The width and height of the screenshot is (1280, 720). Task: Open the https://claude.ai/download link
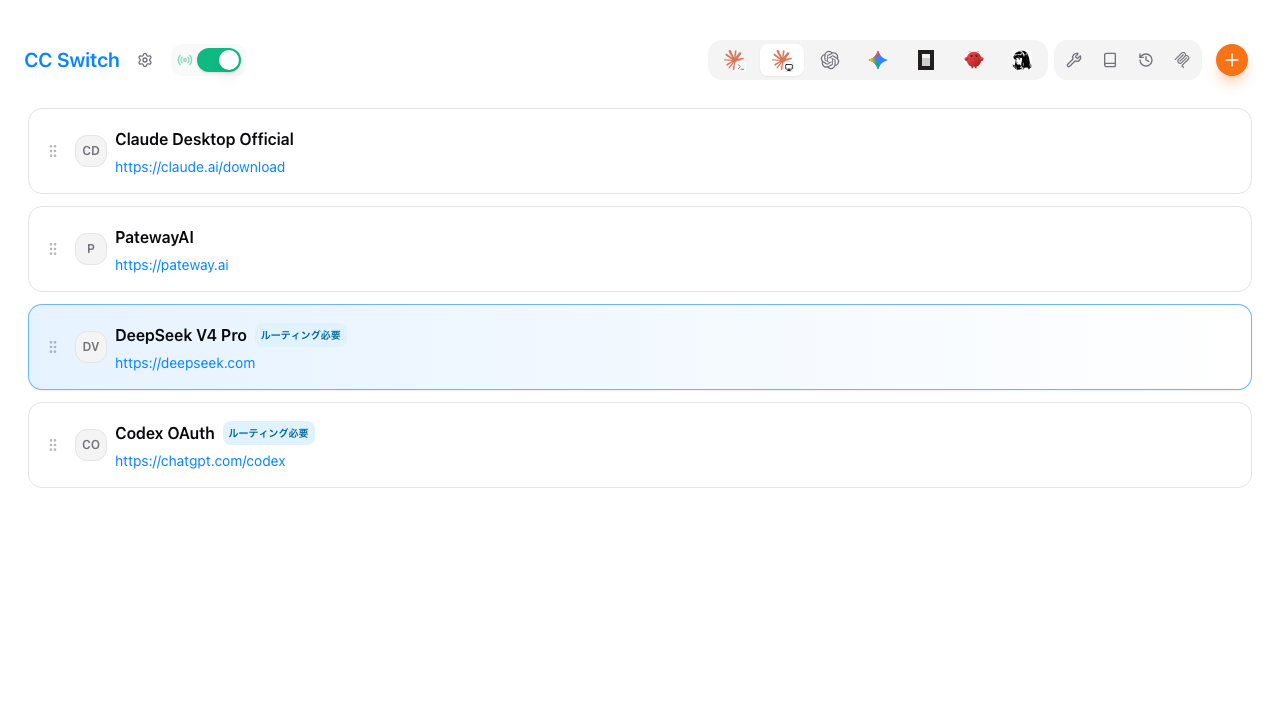coord(200,167)
